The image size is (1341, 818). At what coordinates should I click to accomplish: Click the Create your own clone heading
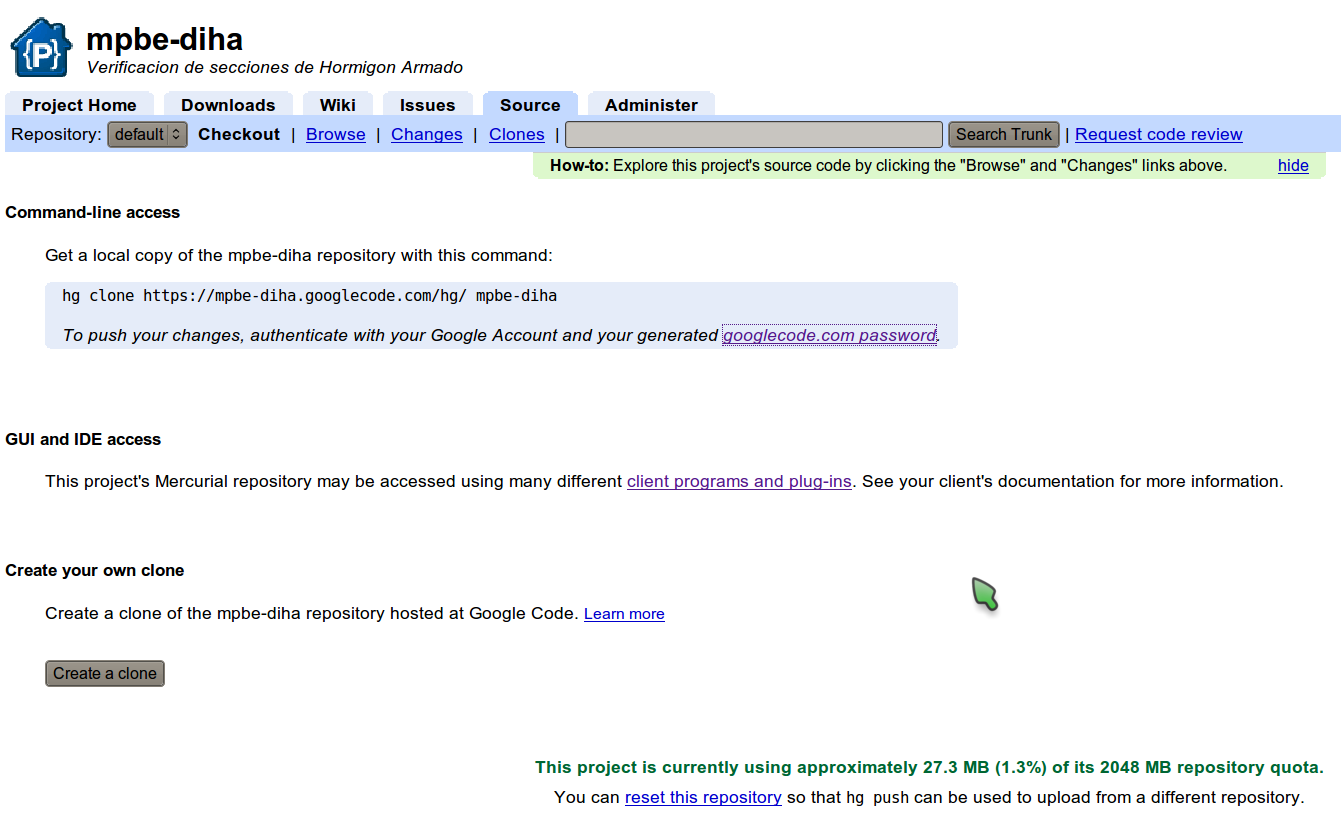(95, 570)
